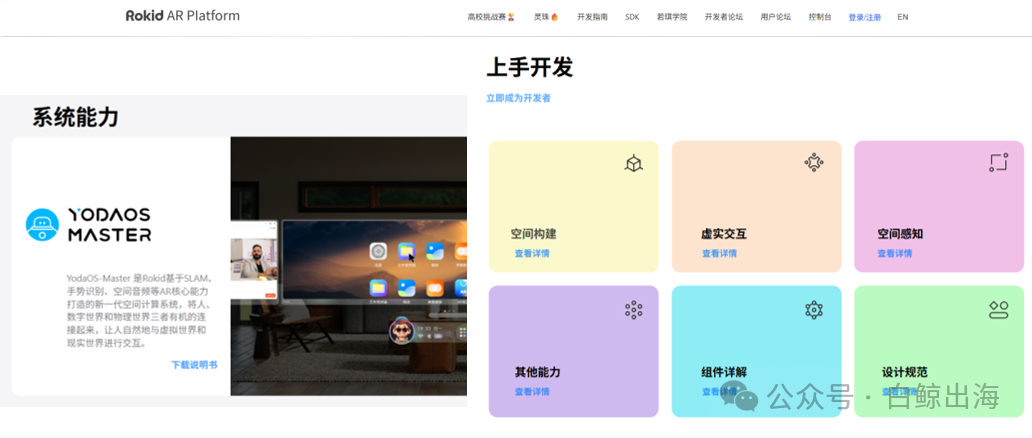1032x438 pixels.
Task: Click 立即成为开发者 link
Action: click(518, 98)
